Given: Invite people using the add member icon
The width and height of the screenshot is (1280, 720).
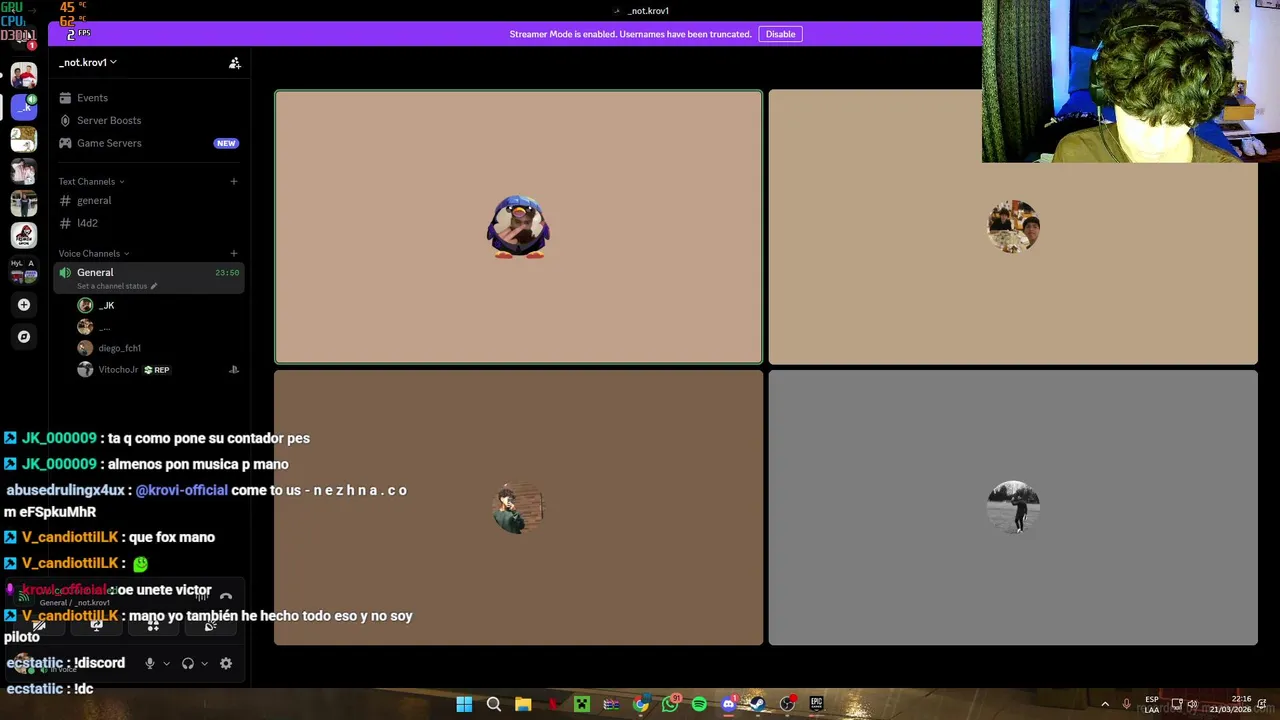Looking at the screenshot, I should click(234, 63).
